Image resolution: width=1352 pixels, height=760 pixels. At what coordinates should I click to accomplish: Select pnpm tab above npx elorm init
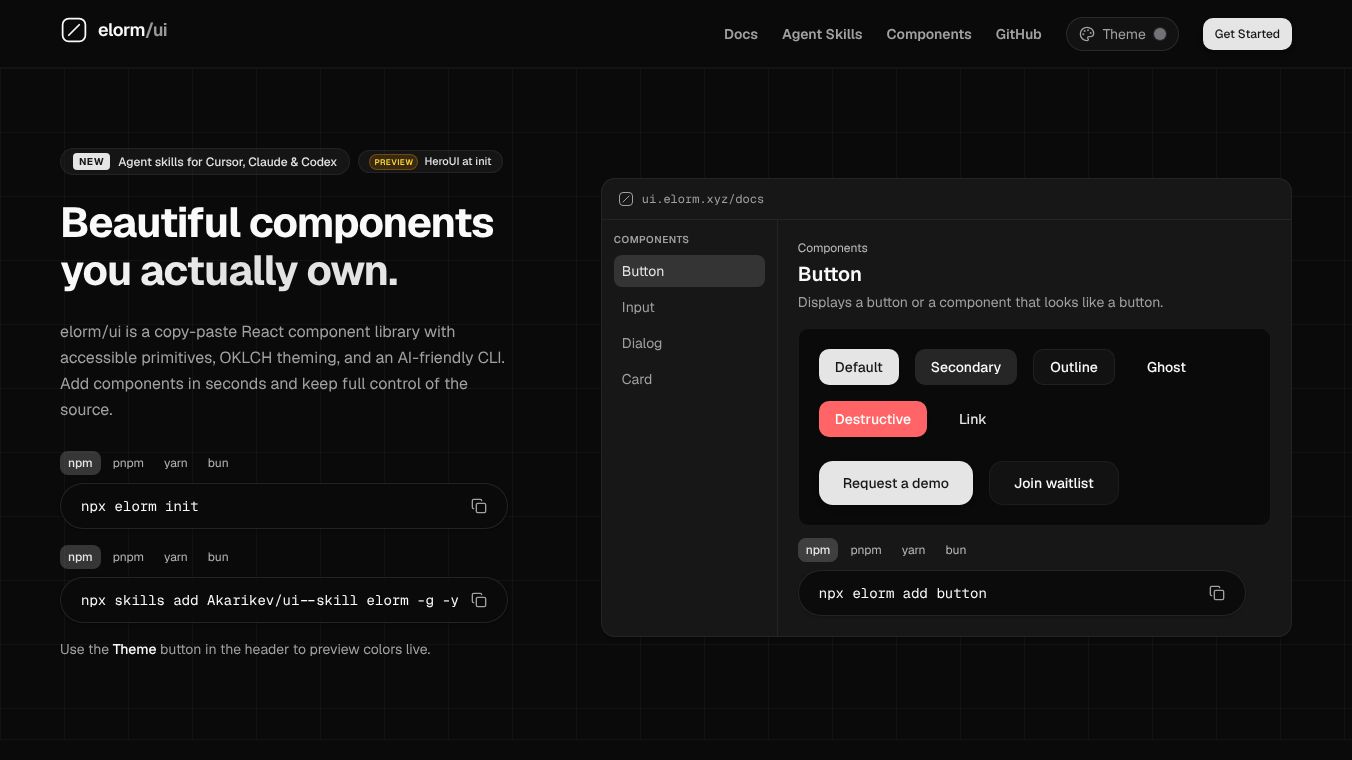[x=128, y=463]
